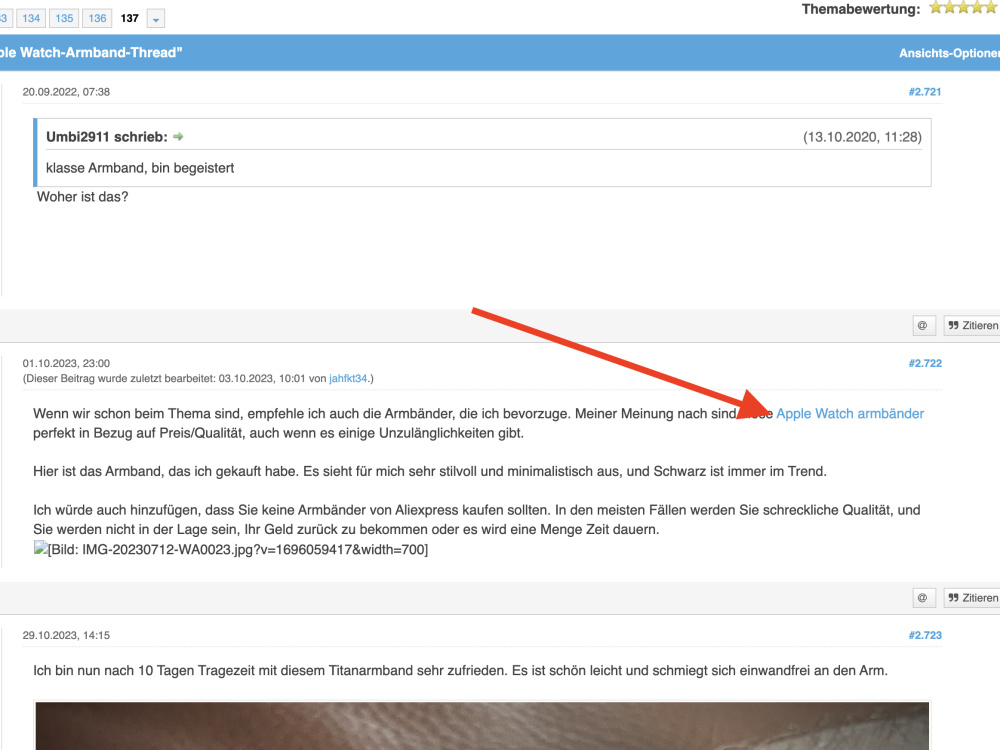This screenshot has height=750, width=1000.
Task: Click Zitieren button of post #2.721
Action: (972, 325)
